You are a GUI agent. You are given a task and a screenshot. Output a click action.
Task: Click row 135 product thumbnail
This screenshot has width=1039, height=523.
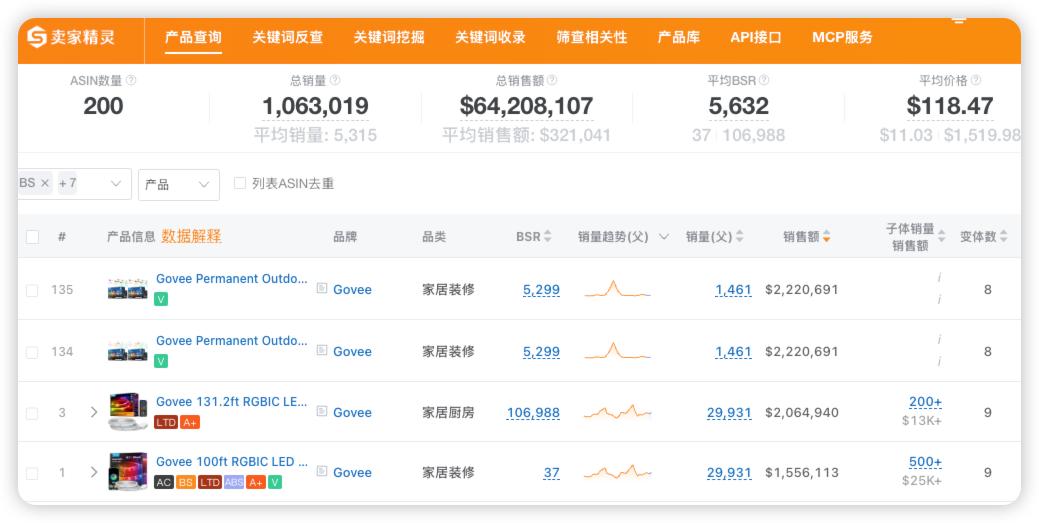tap(128, 289)
